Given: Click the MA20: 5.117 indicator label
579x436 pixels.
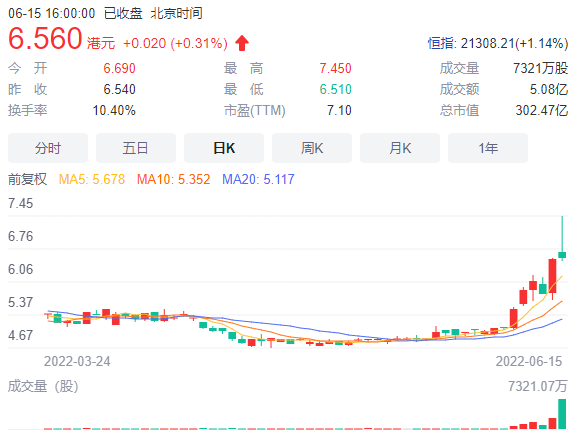Looking at the screenshot, I should click(258, 179).
